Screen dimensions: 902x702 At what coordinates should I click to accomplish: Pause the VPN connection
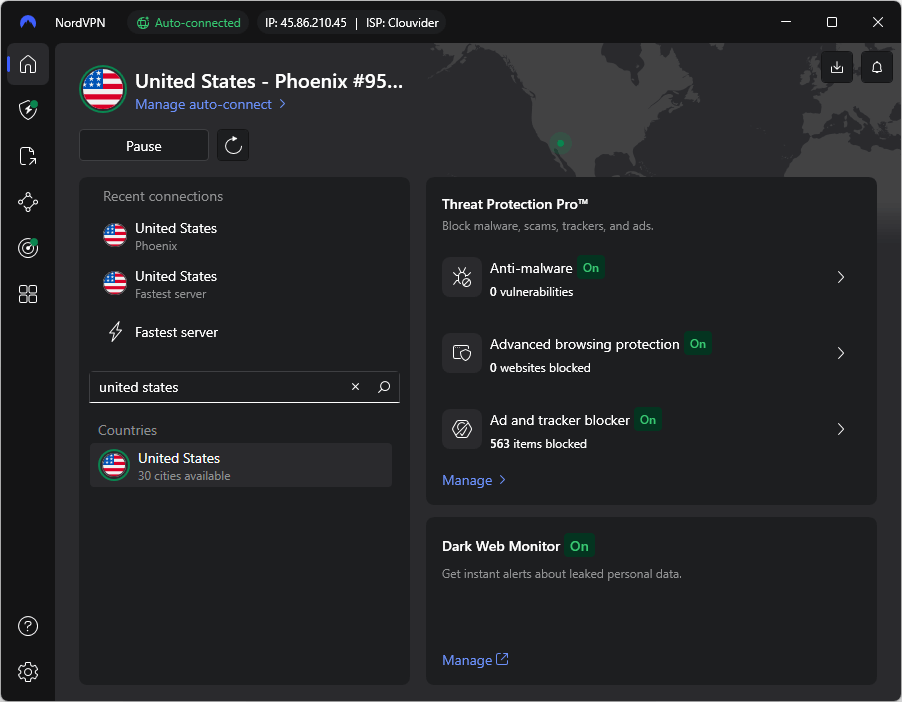[x=143, y=145]
